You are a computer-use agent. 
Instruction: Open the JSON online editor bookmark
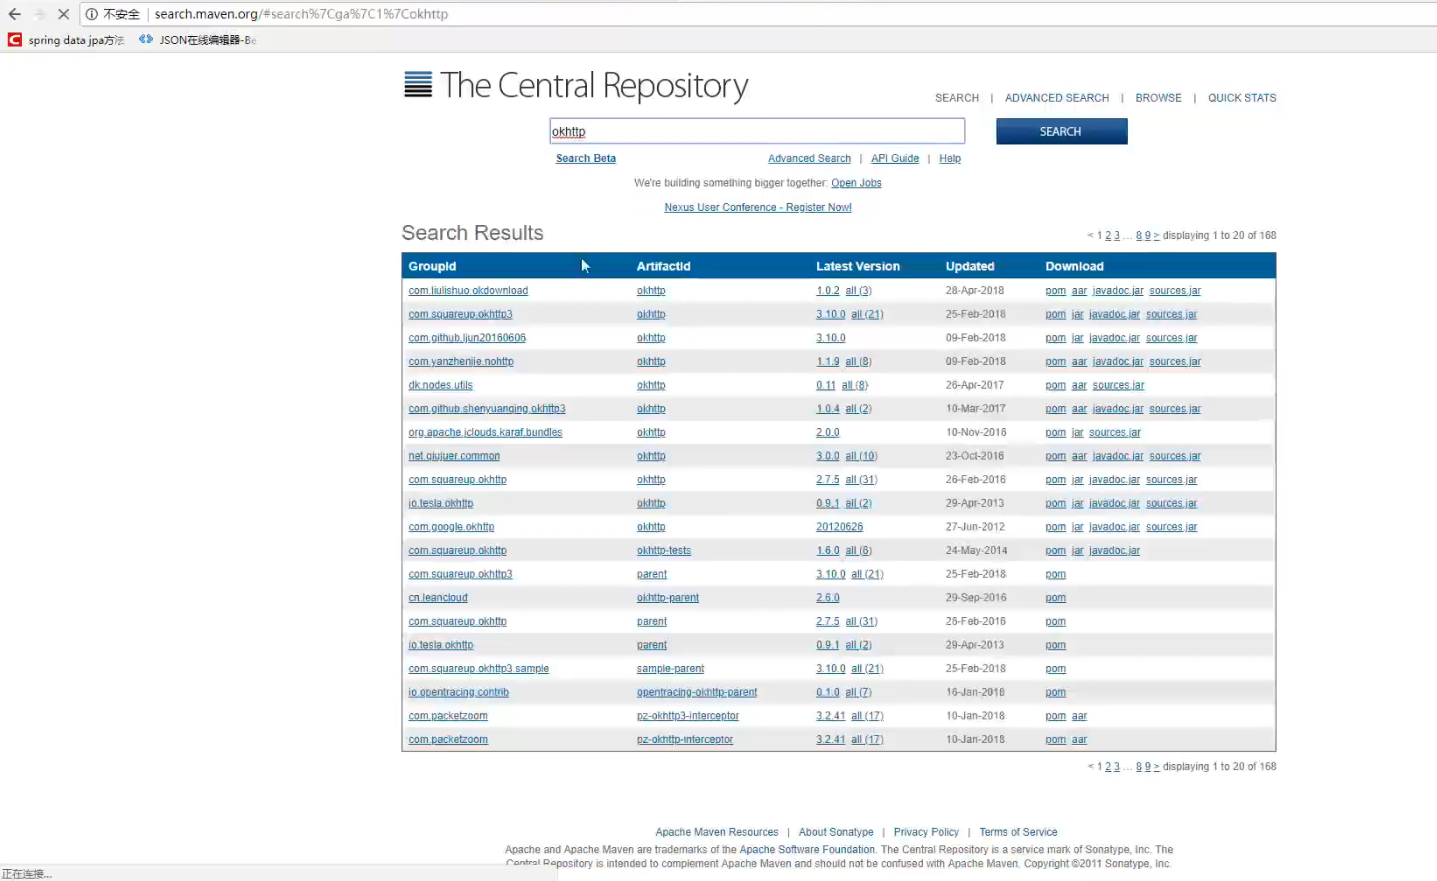click(x=198, y=40)
